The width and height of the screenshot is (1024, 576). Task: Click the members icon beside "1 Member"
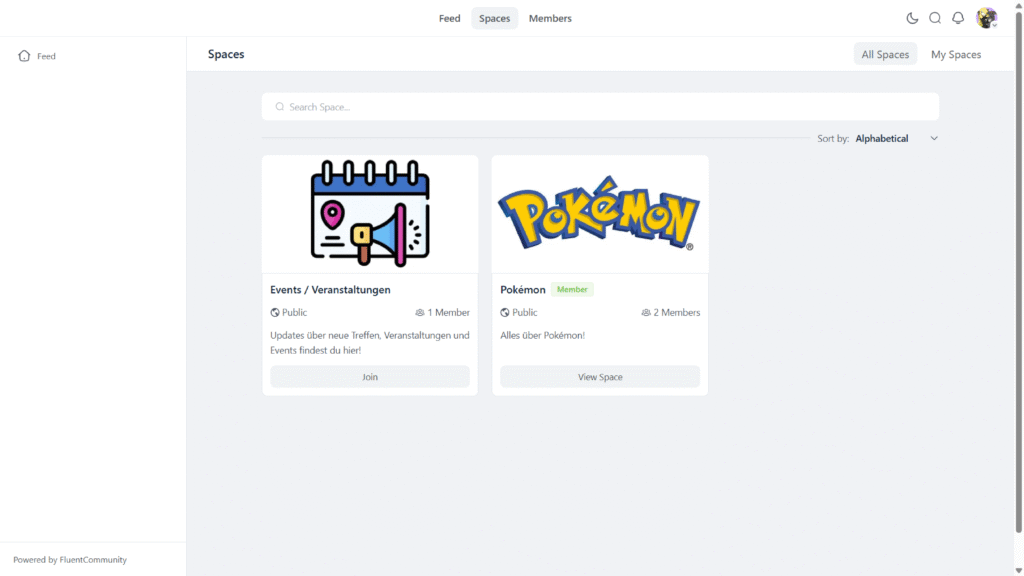(x=420, y=313)
